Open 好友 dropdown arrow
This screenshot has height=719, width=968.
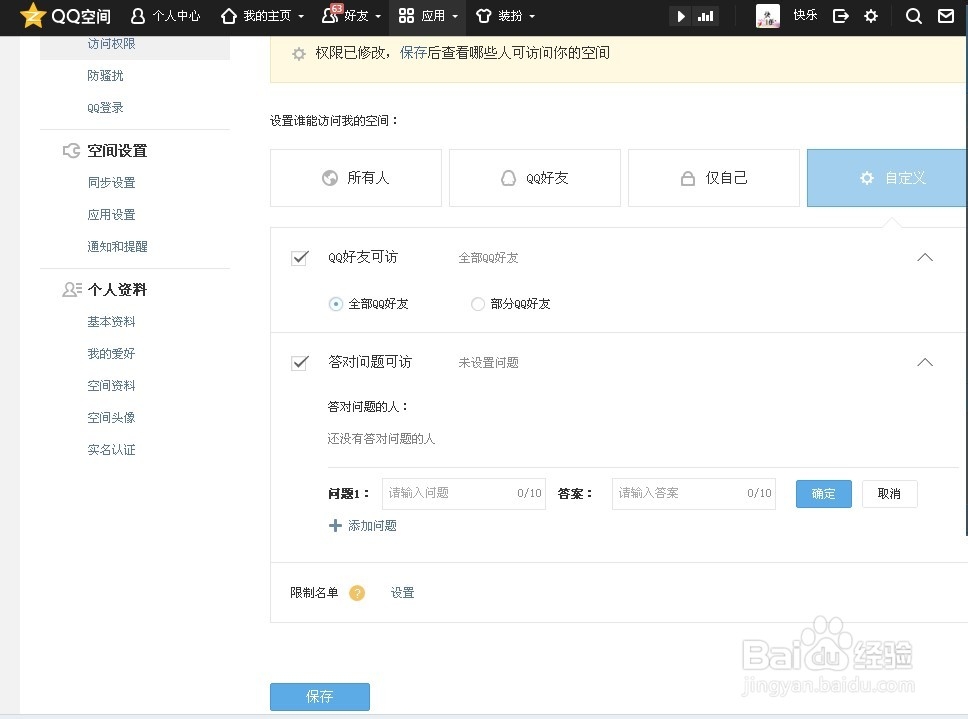pyautogui.click(x=378, y=17)
